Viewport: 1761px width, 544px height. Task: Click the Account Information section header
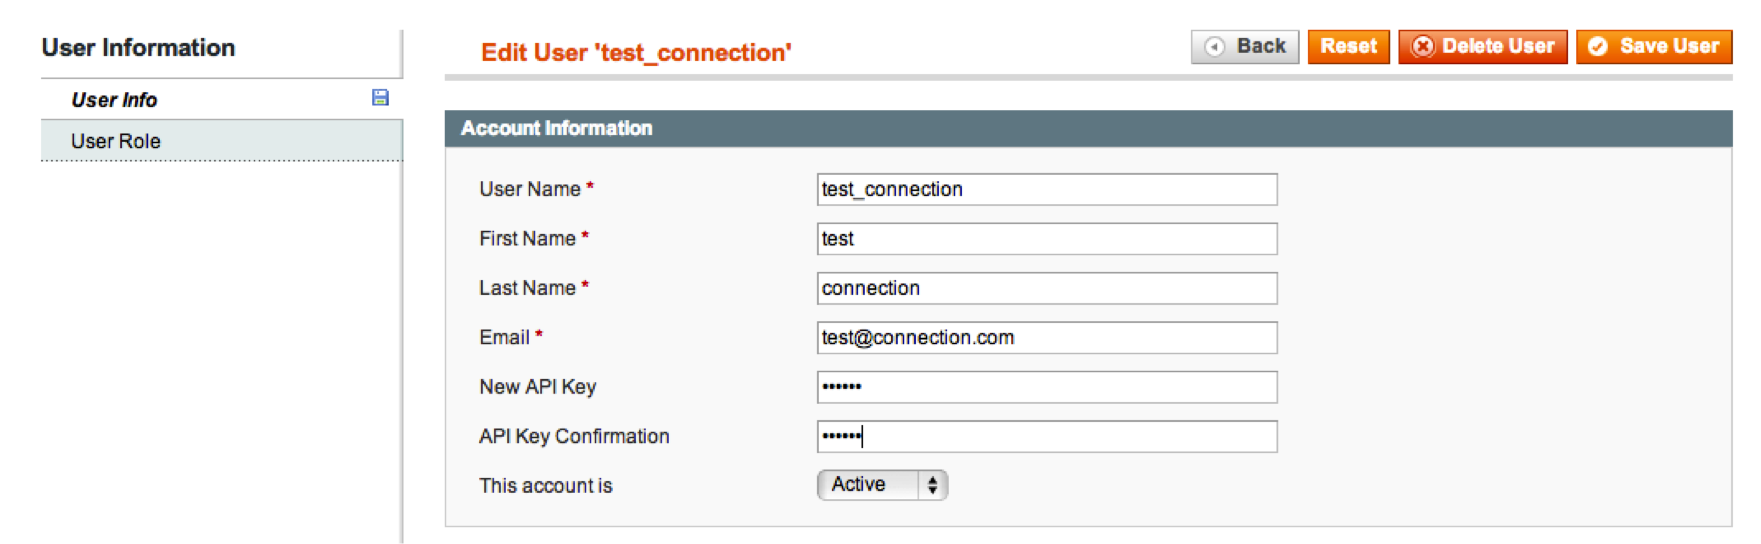1088,128
